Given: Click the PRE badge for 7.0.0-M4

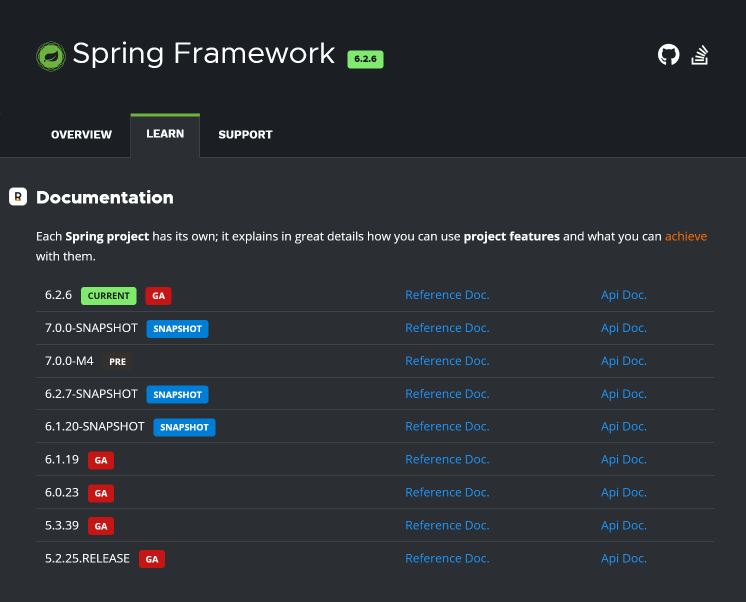Looking at the screenshot, I should point(117,361).
